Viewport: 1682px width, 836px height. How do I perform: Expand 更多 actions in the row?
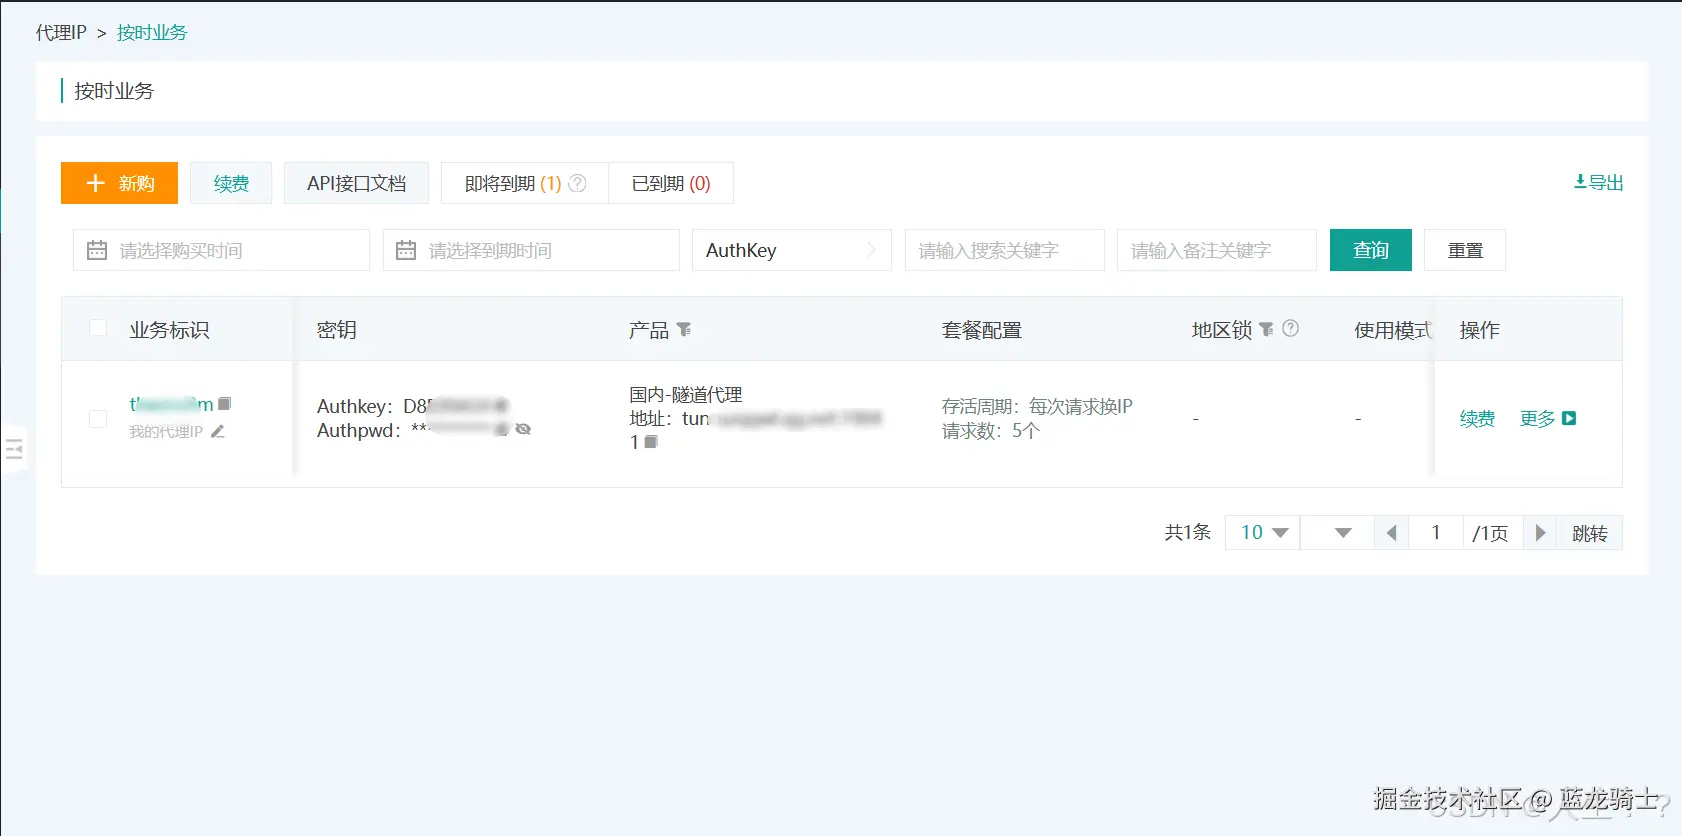coord(1548,419)
